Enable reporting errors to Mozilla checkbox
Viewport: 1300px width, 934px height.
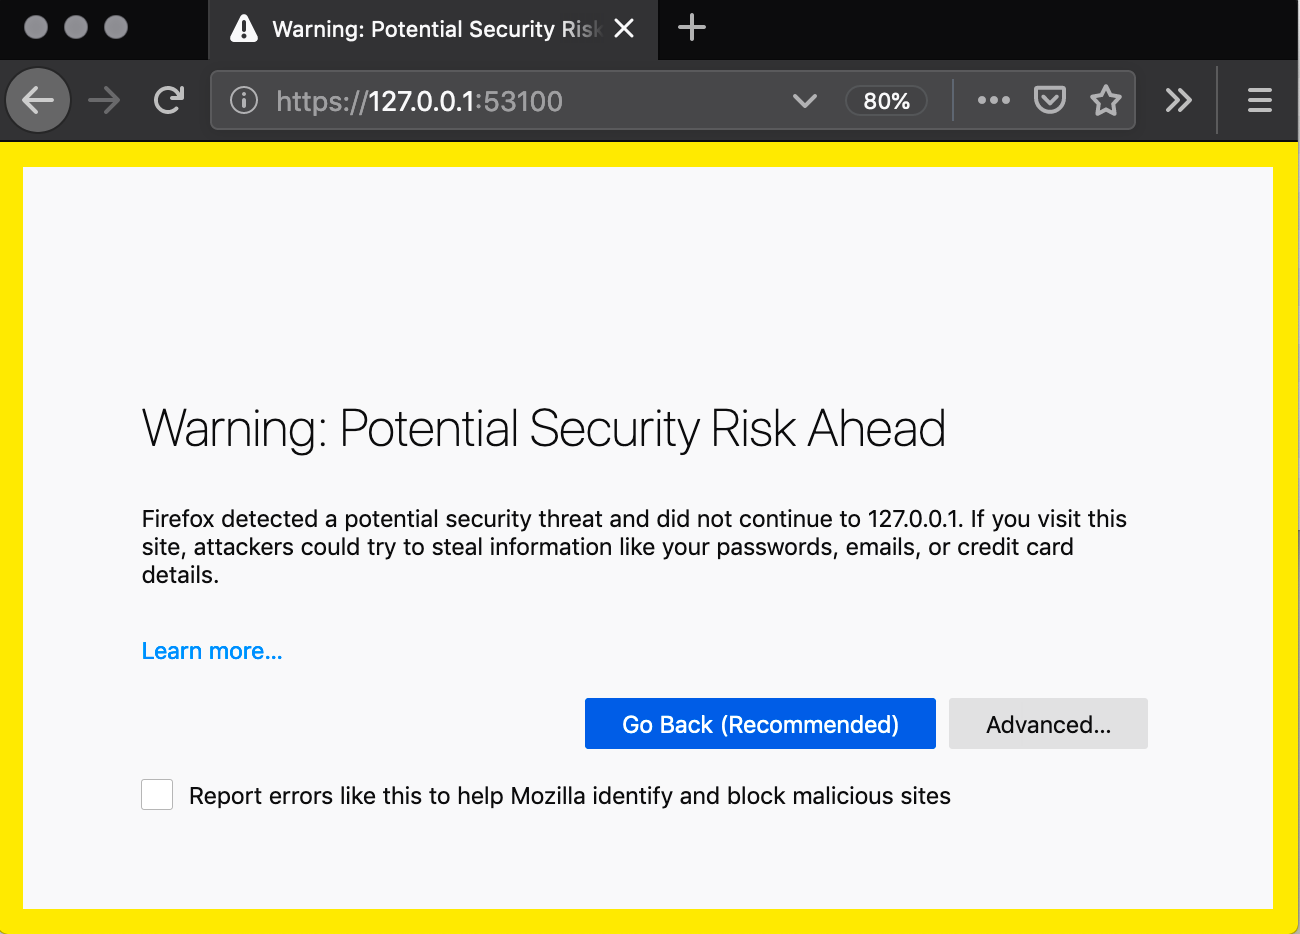pyautogui.click(x=157, y=795)
